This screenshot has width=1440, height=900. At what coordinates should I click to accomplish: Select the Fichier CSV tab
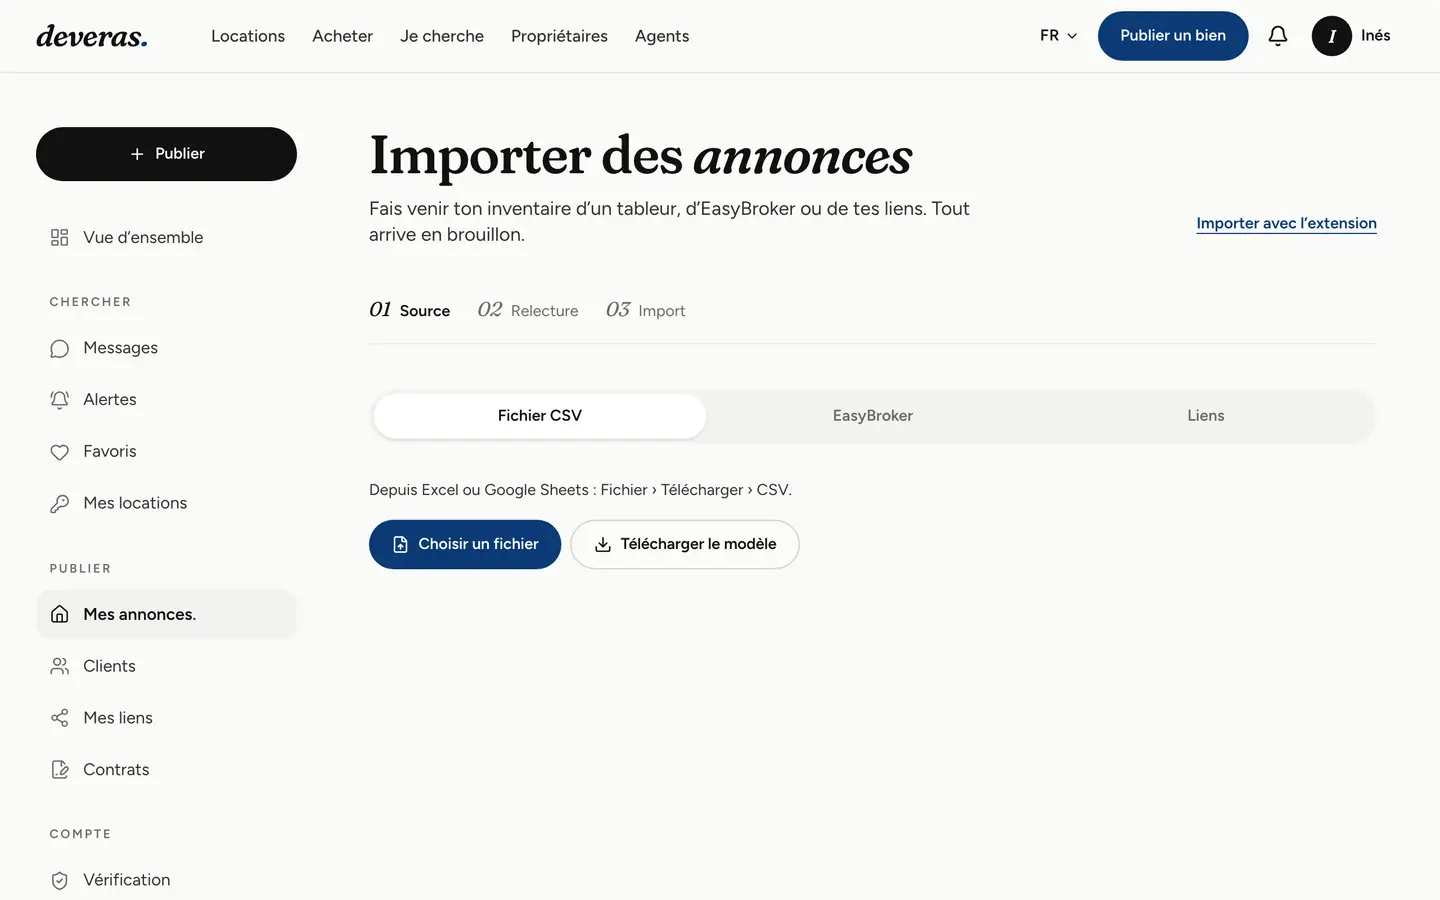point(540,416)
